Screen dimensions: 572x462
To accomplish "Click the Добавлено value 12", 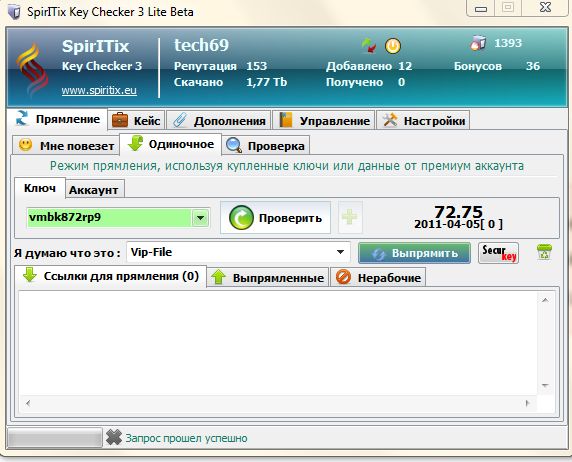I will (405, 66).
